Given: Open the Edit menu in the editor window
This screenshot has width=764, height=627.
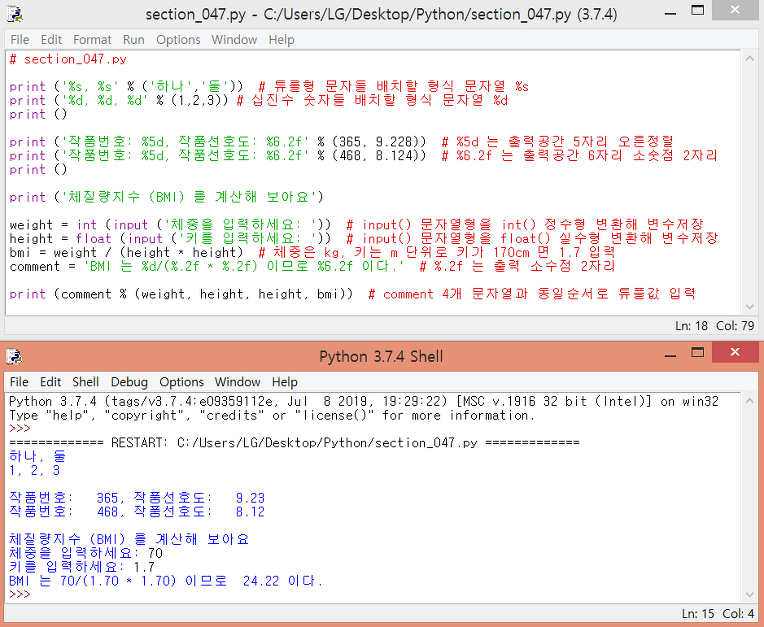Looking at the screenshot, I should click(51, 39).
